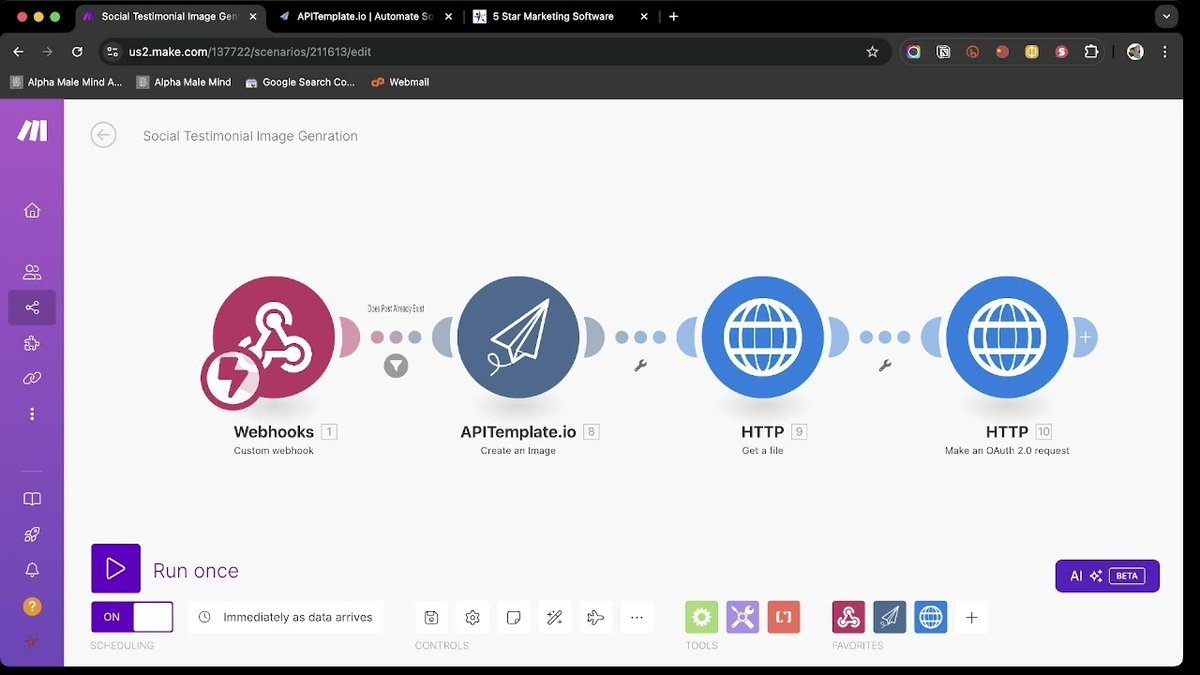This screenshot has width=1200, height=675.
Task: Open the Home icon in sidebar
Action: 32,210
